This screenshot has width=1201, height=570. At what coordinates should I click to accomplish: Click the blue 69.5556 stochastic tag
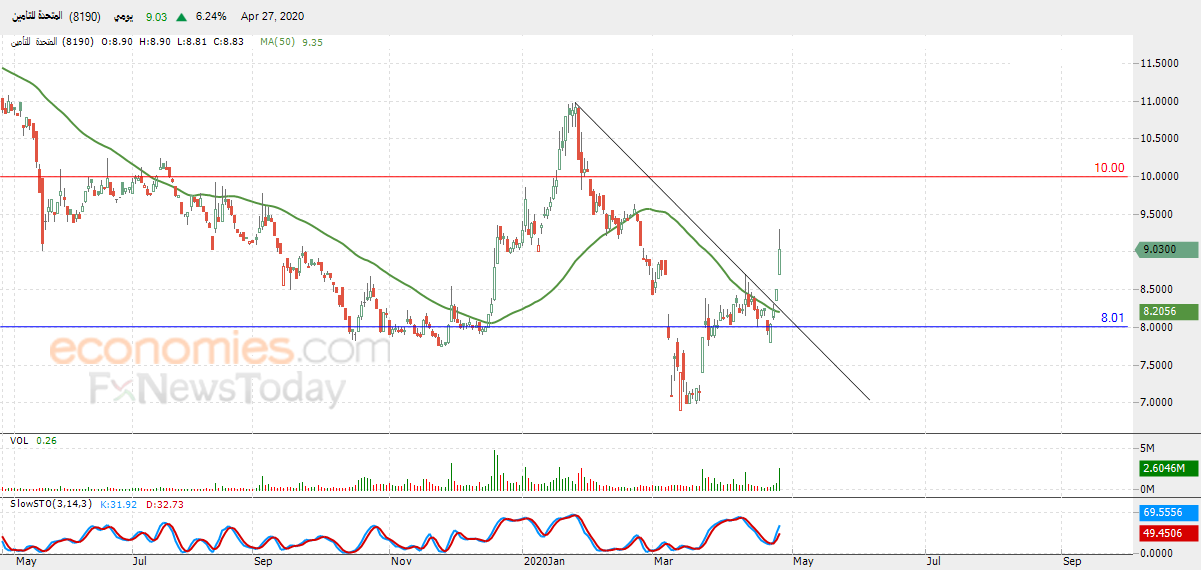point(1166,511)
